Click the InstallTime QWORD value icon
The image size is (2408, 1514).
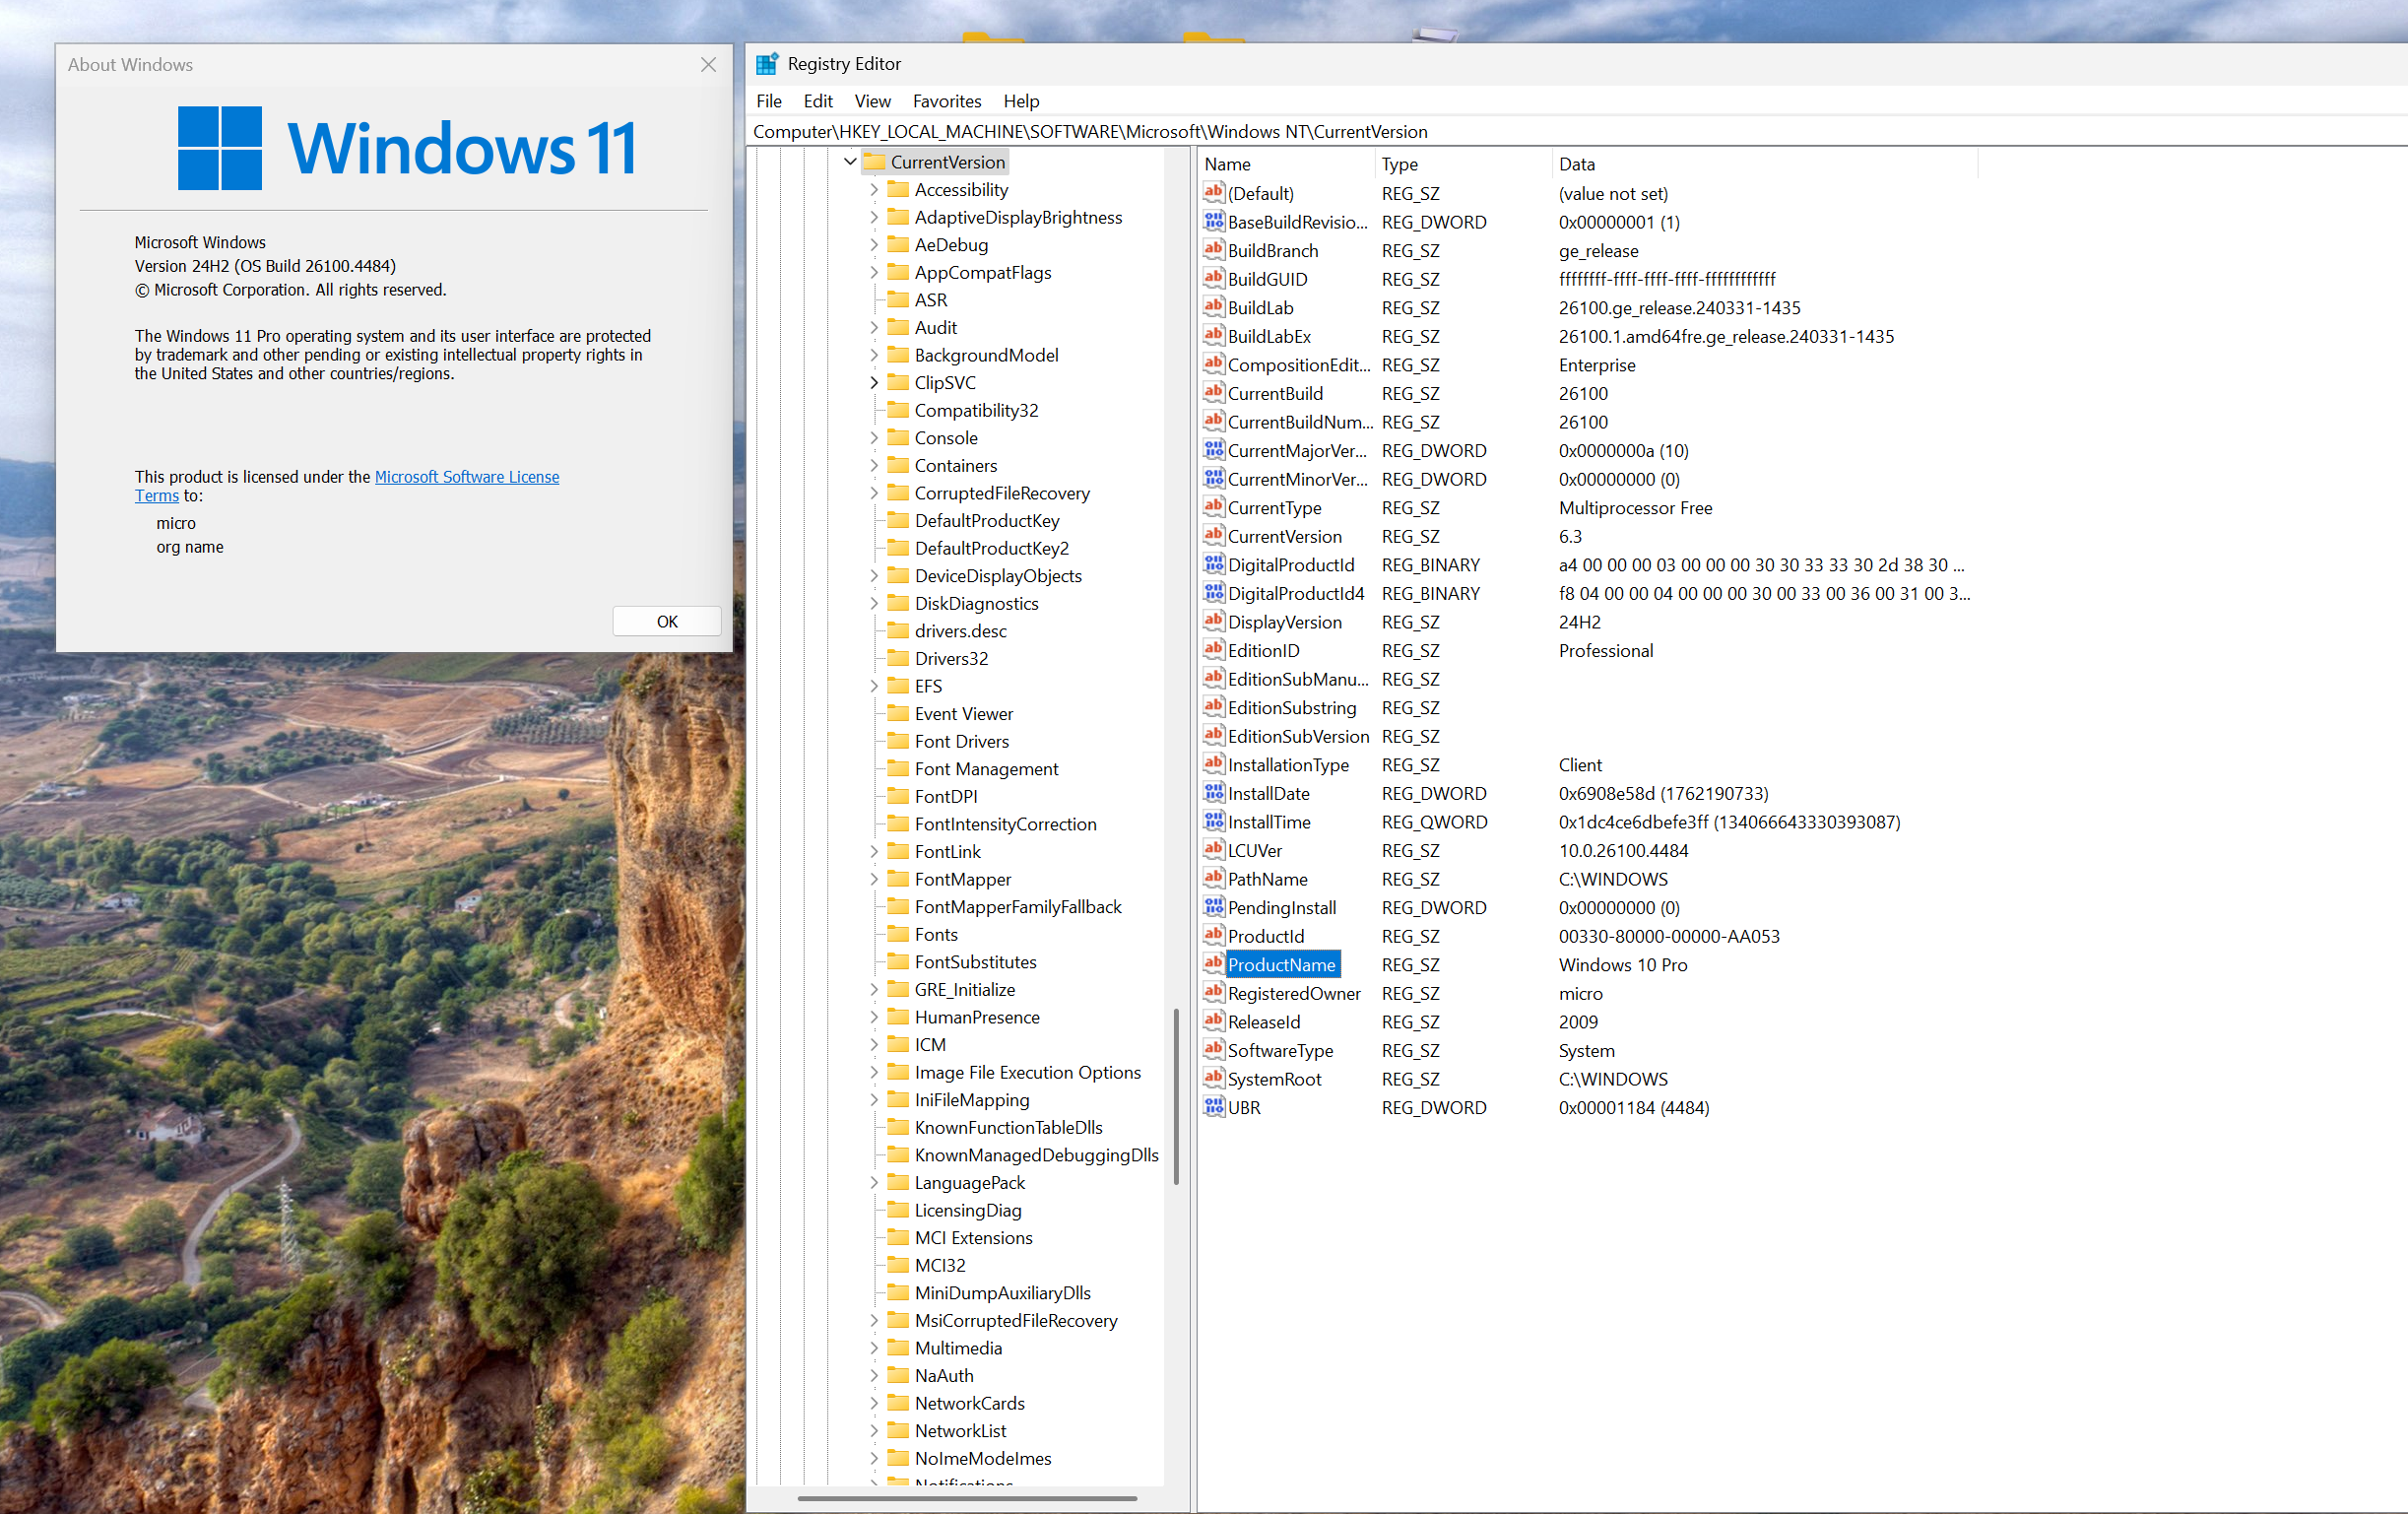(x=1213, y=821)
